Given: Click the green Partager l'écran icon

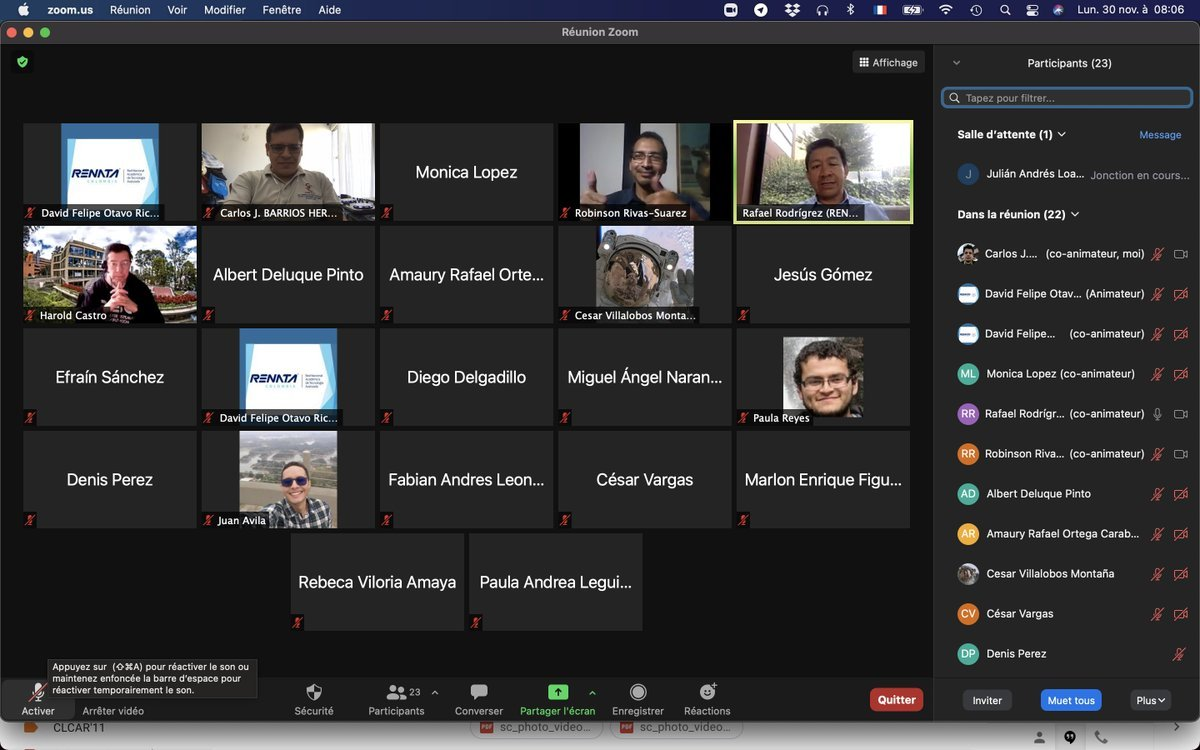Looking at the screenshot, I should pyautogui.click(x=557, y=692).
